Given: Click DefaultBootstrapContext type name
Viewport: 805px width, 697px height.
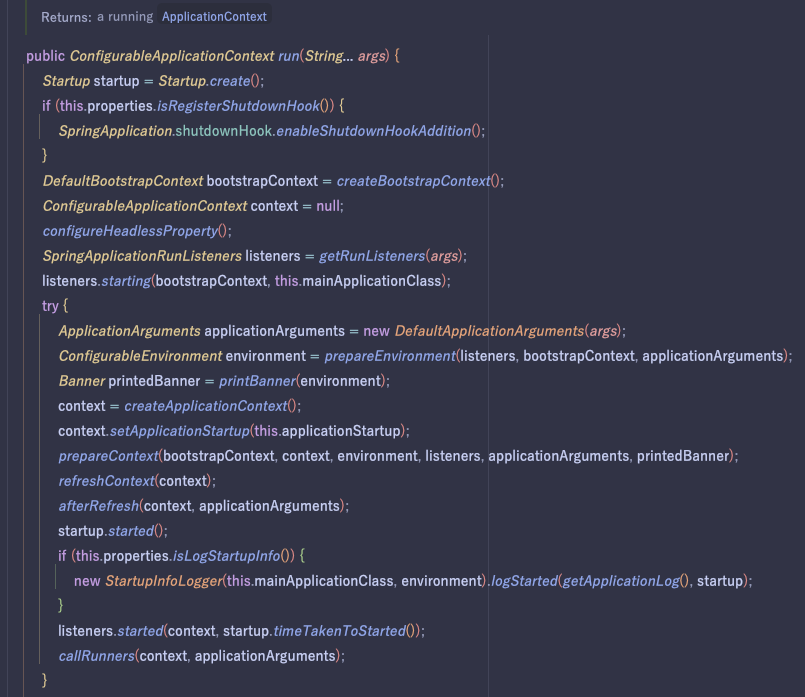Looking at the screenshot, I should click(123, 181).
